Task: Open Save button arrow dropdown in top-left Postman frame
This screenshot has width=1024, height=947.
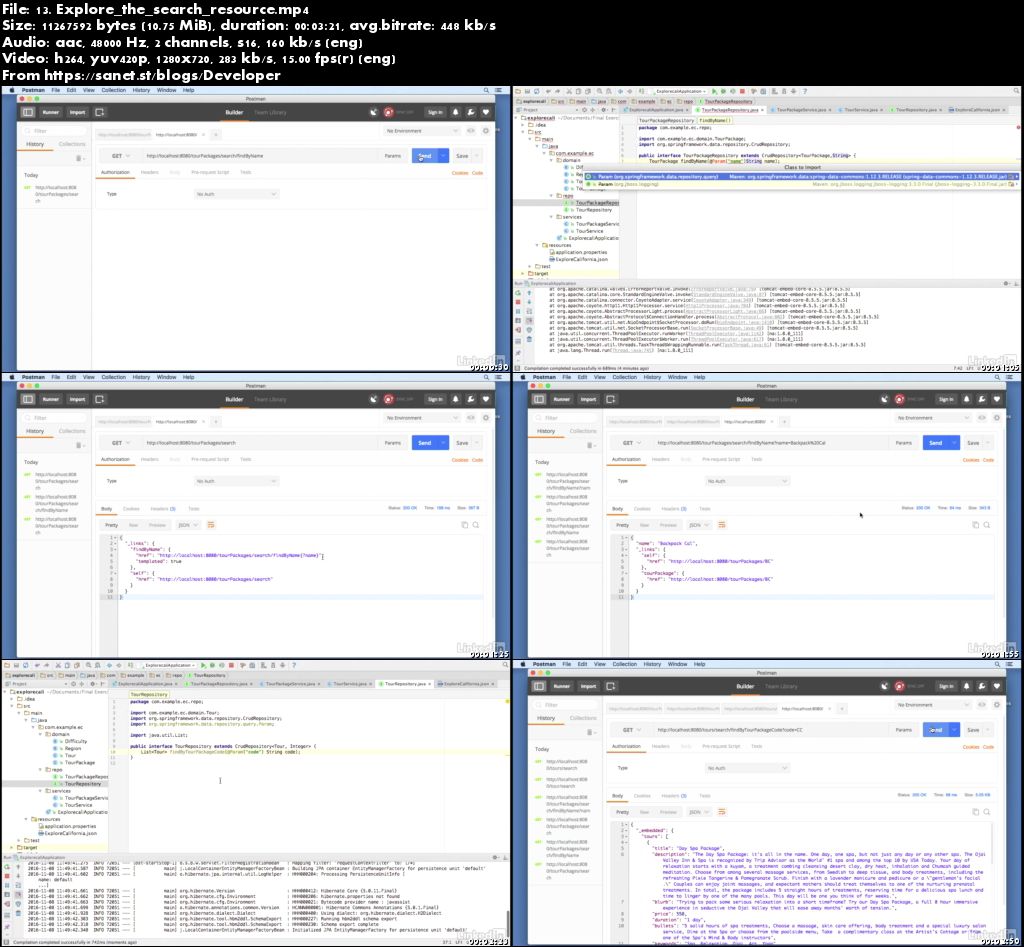Action: tap(477, 156)
